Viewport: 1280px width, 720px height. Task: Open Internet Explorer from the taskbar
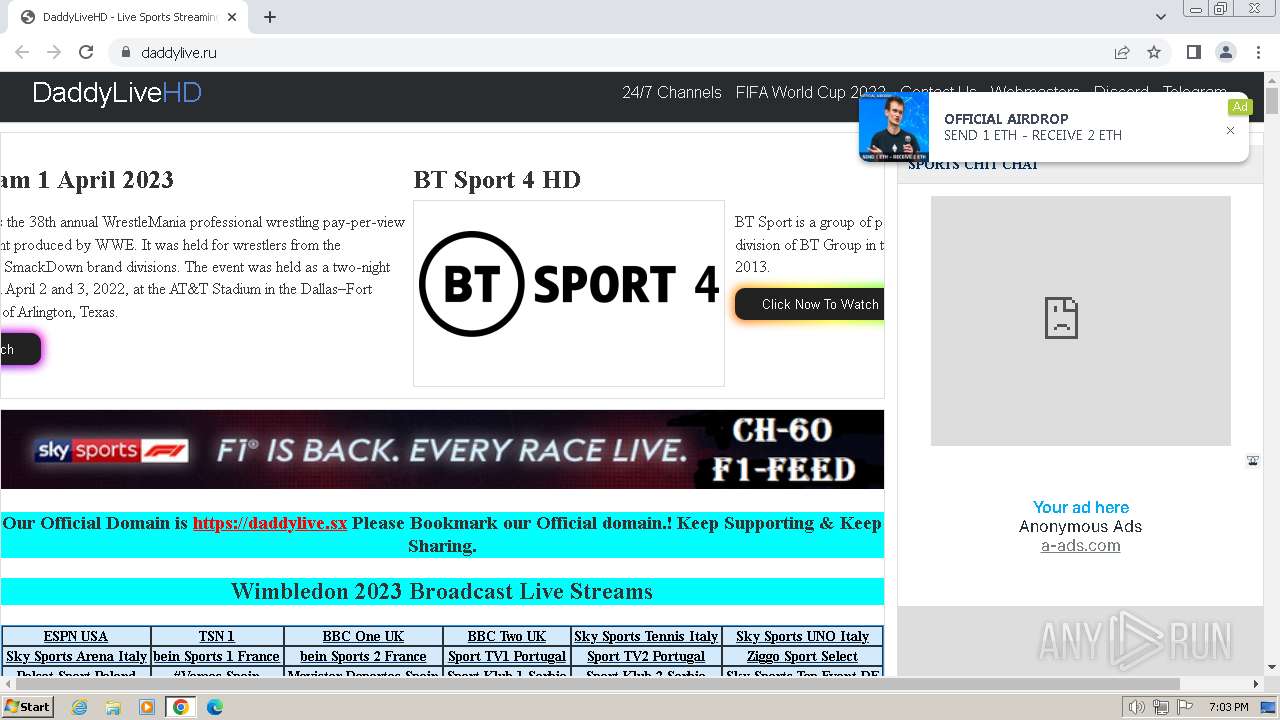pos(79,707)
